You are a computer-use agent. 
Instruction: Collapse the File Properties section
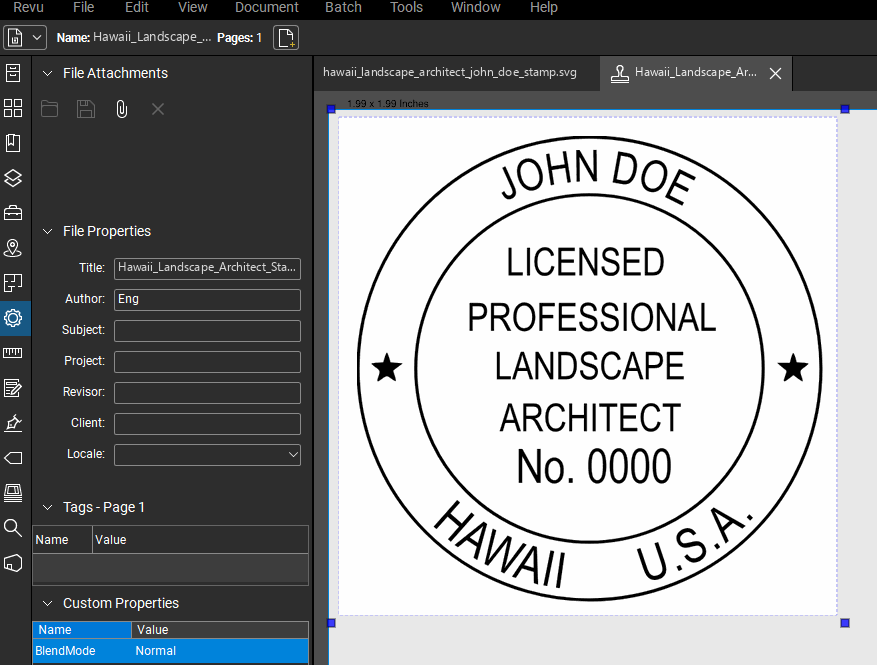tap(48, 231)
